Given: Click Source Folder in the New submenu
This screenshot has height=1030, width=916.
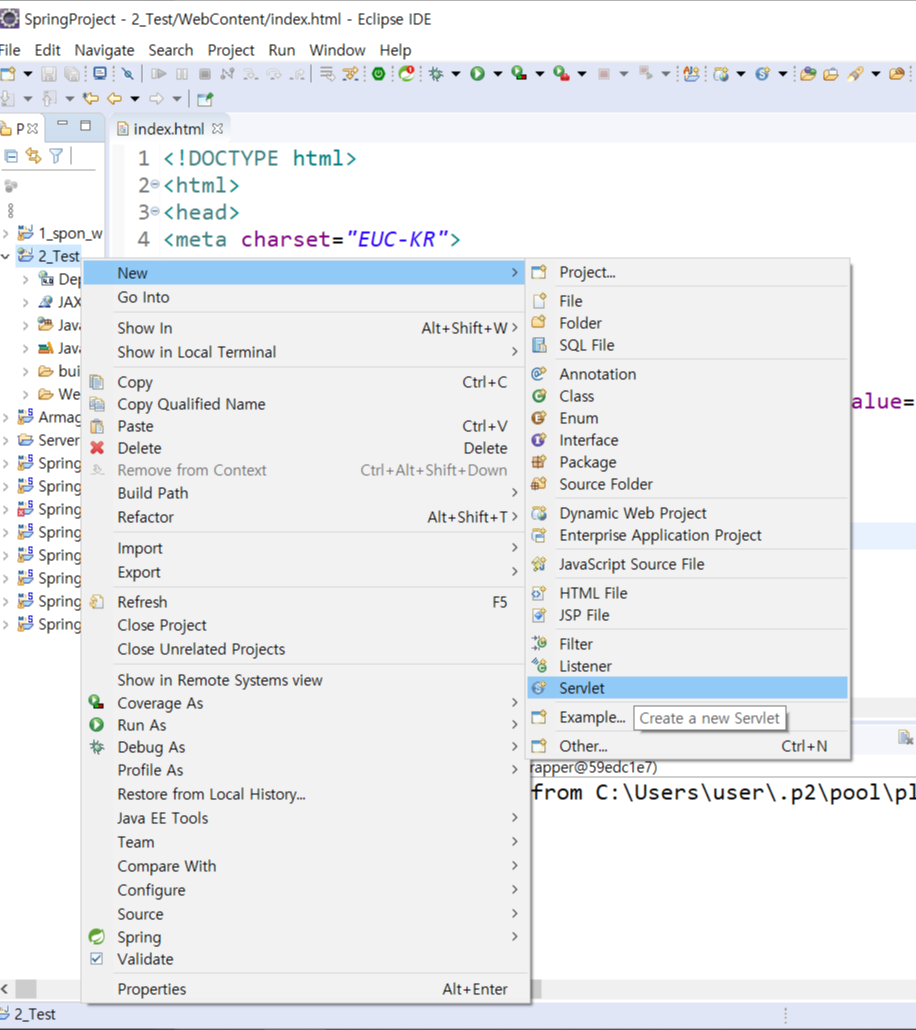Looking at the screenshot, I should [687, 484].
